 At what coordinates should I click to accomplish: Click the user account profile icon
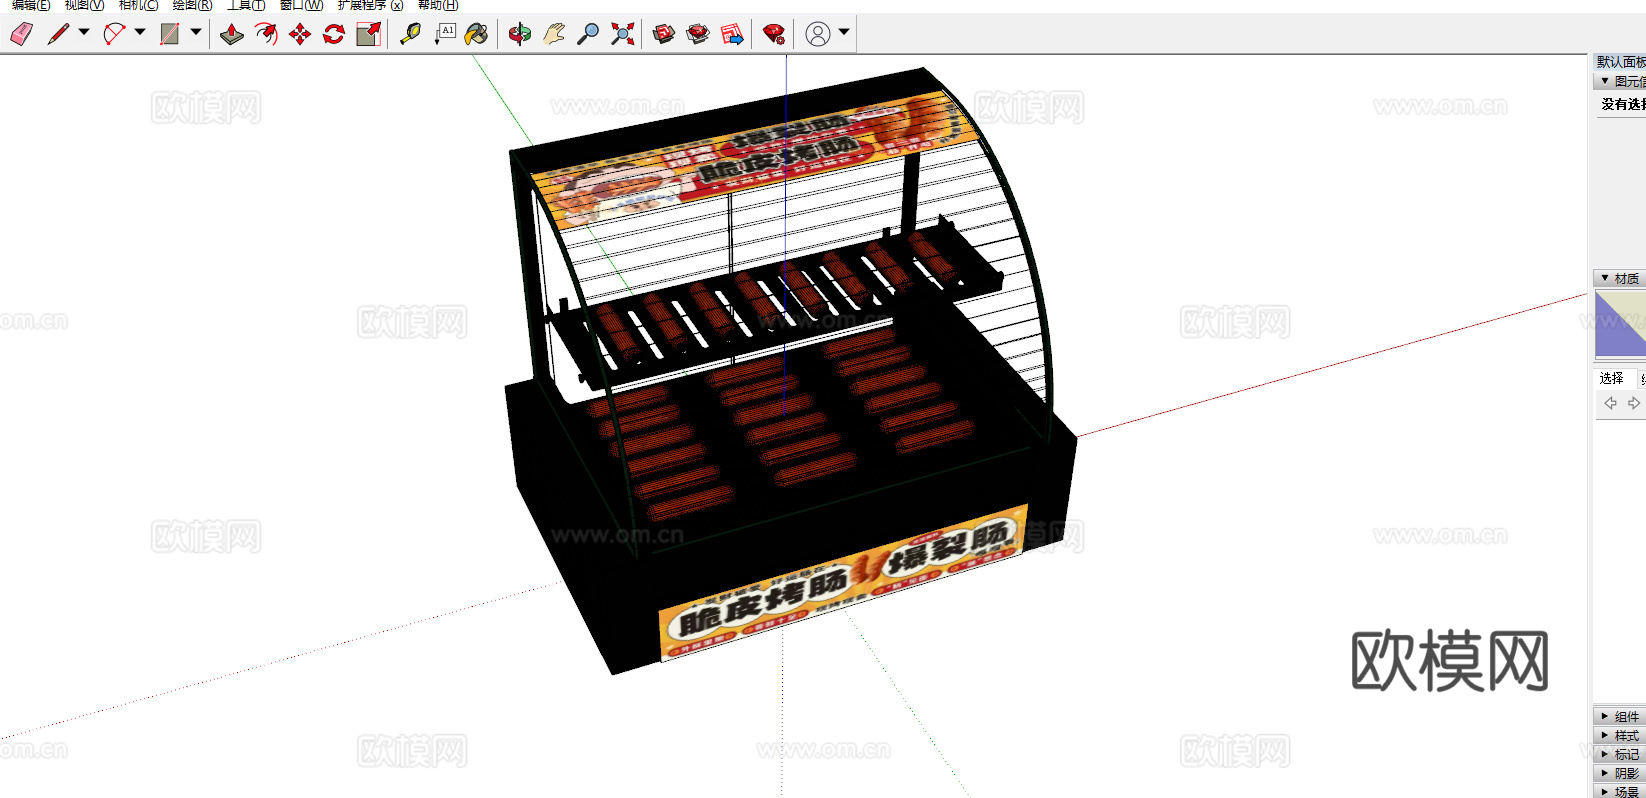[818, 34]
